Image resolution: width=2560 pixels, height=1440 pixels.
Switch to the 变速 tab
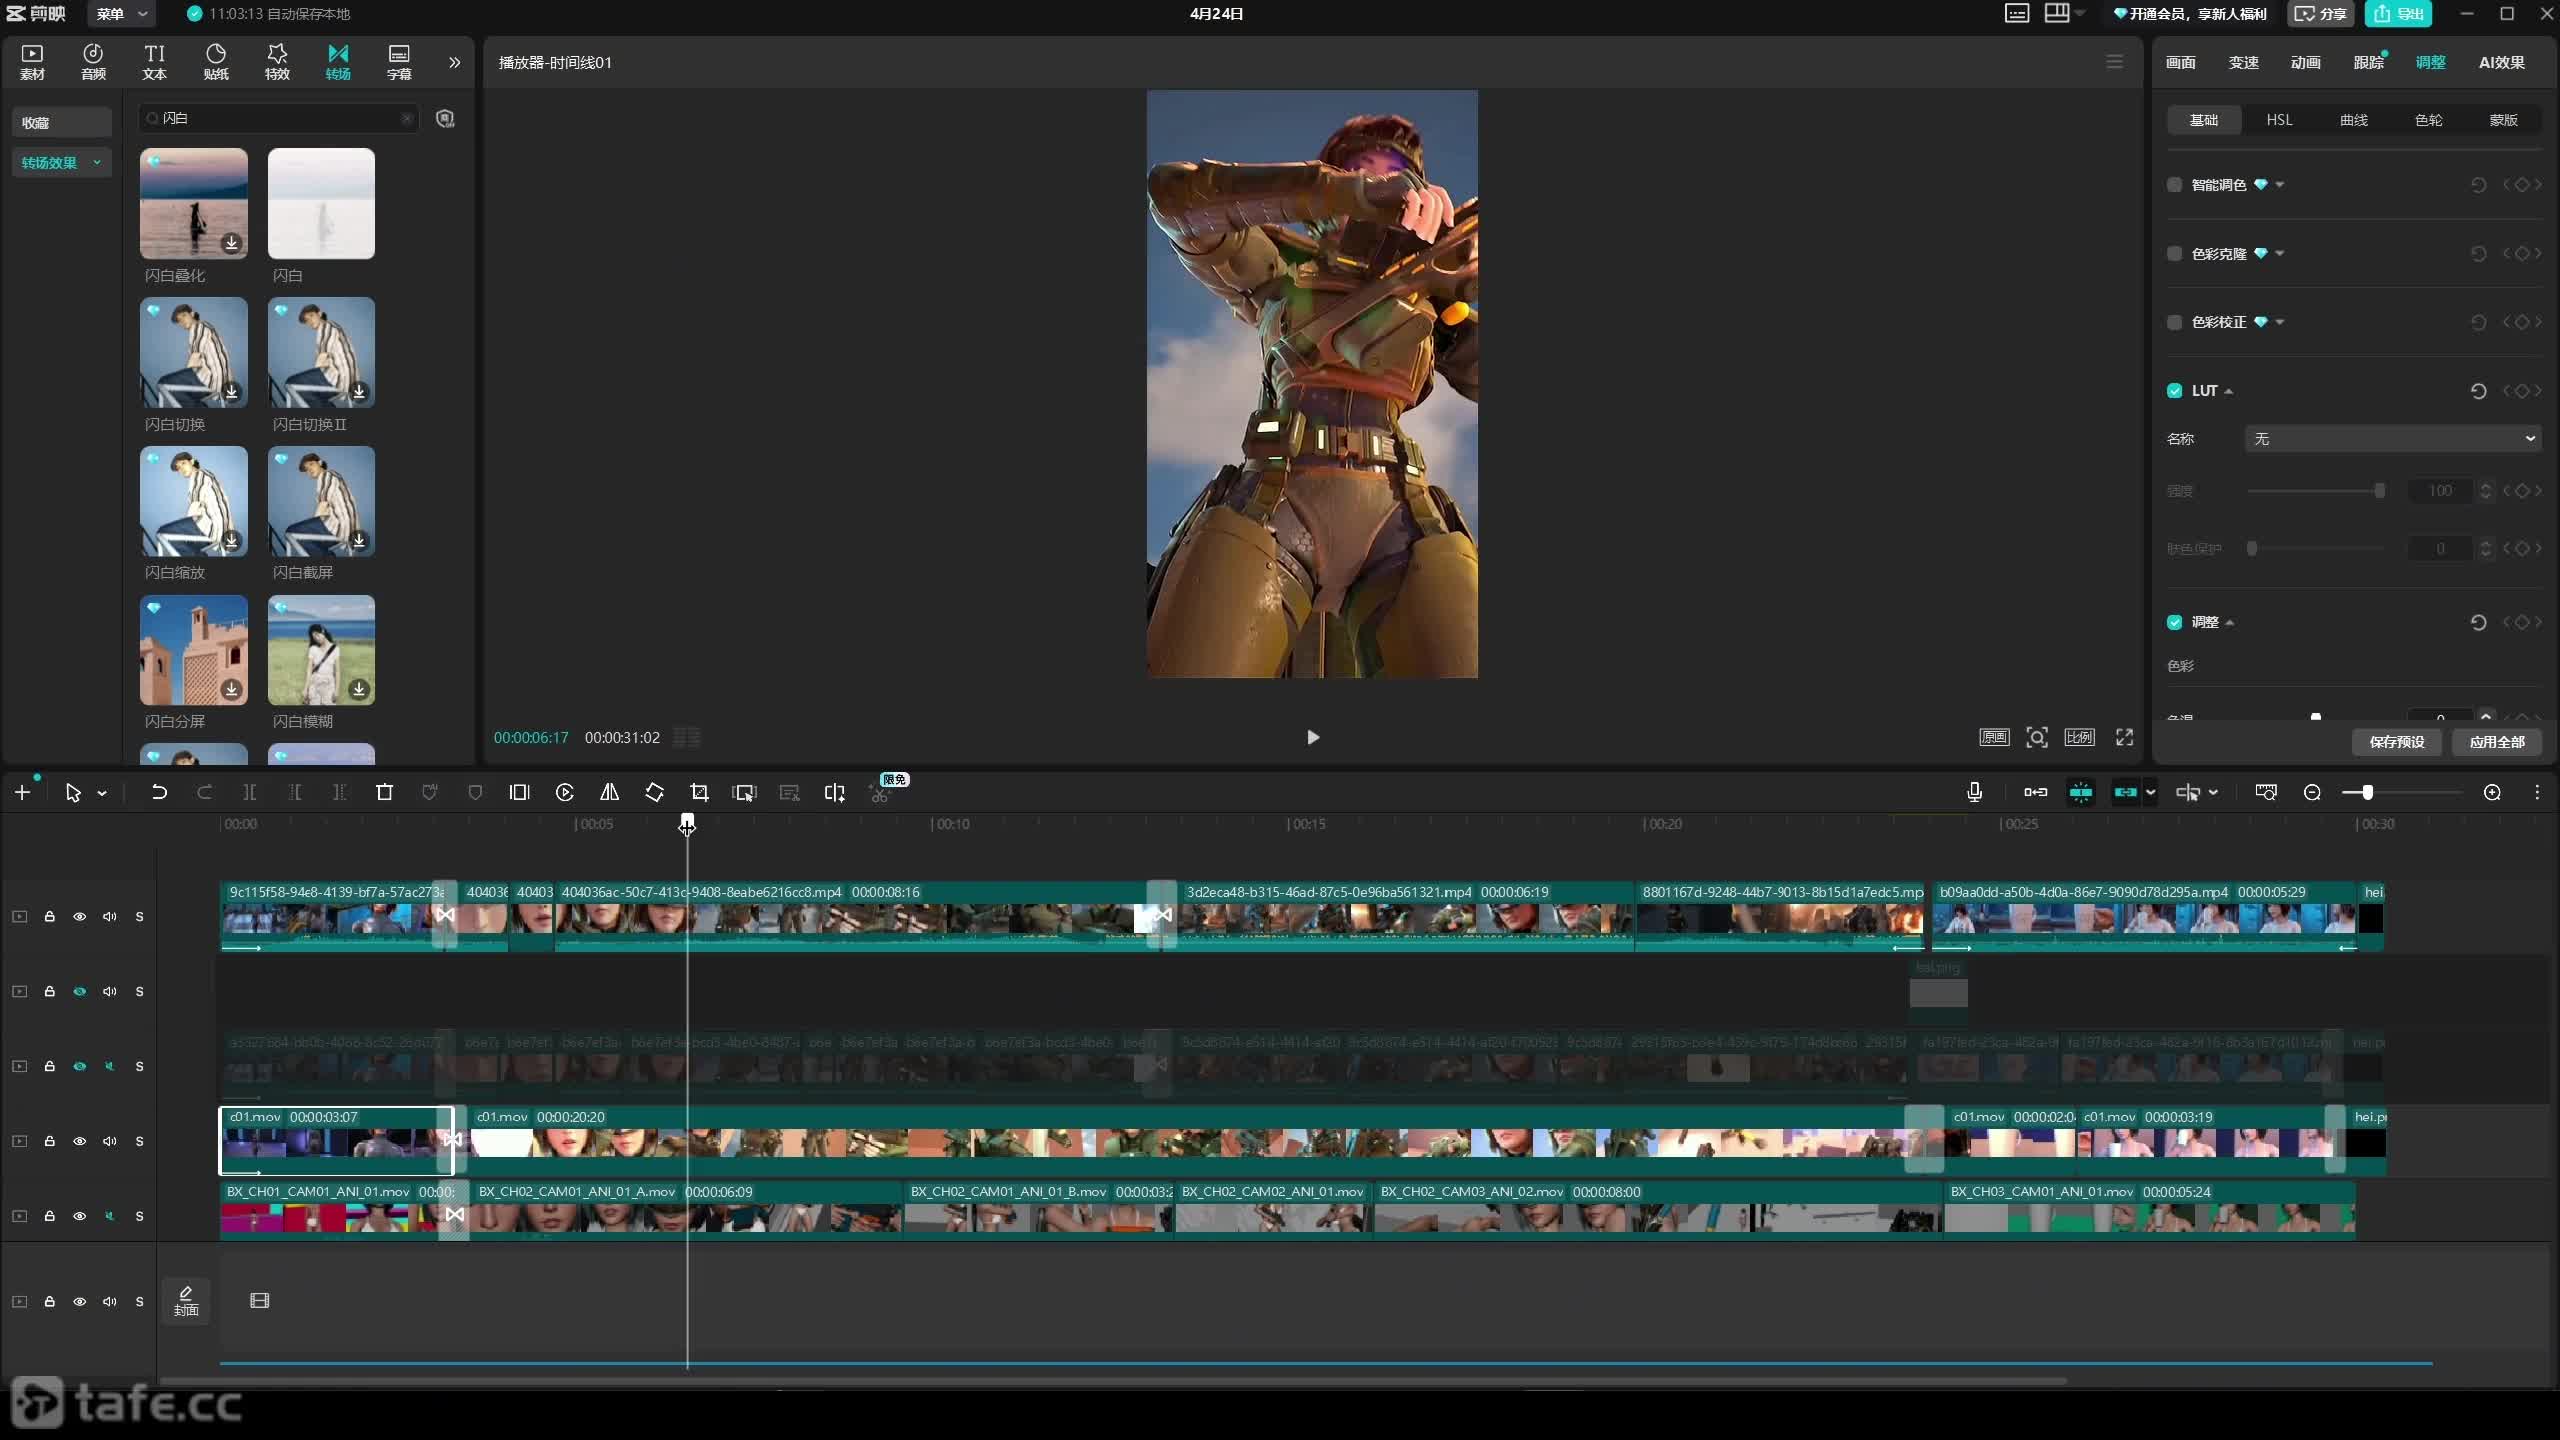click(2243, 62)
